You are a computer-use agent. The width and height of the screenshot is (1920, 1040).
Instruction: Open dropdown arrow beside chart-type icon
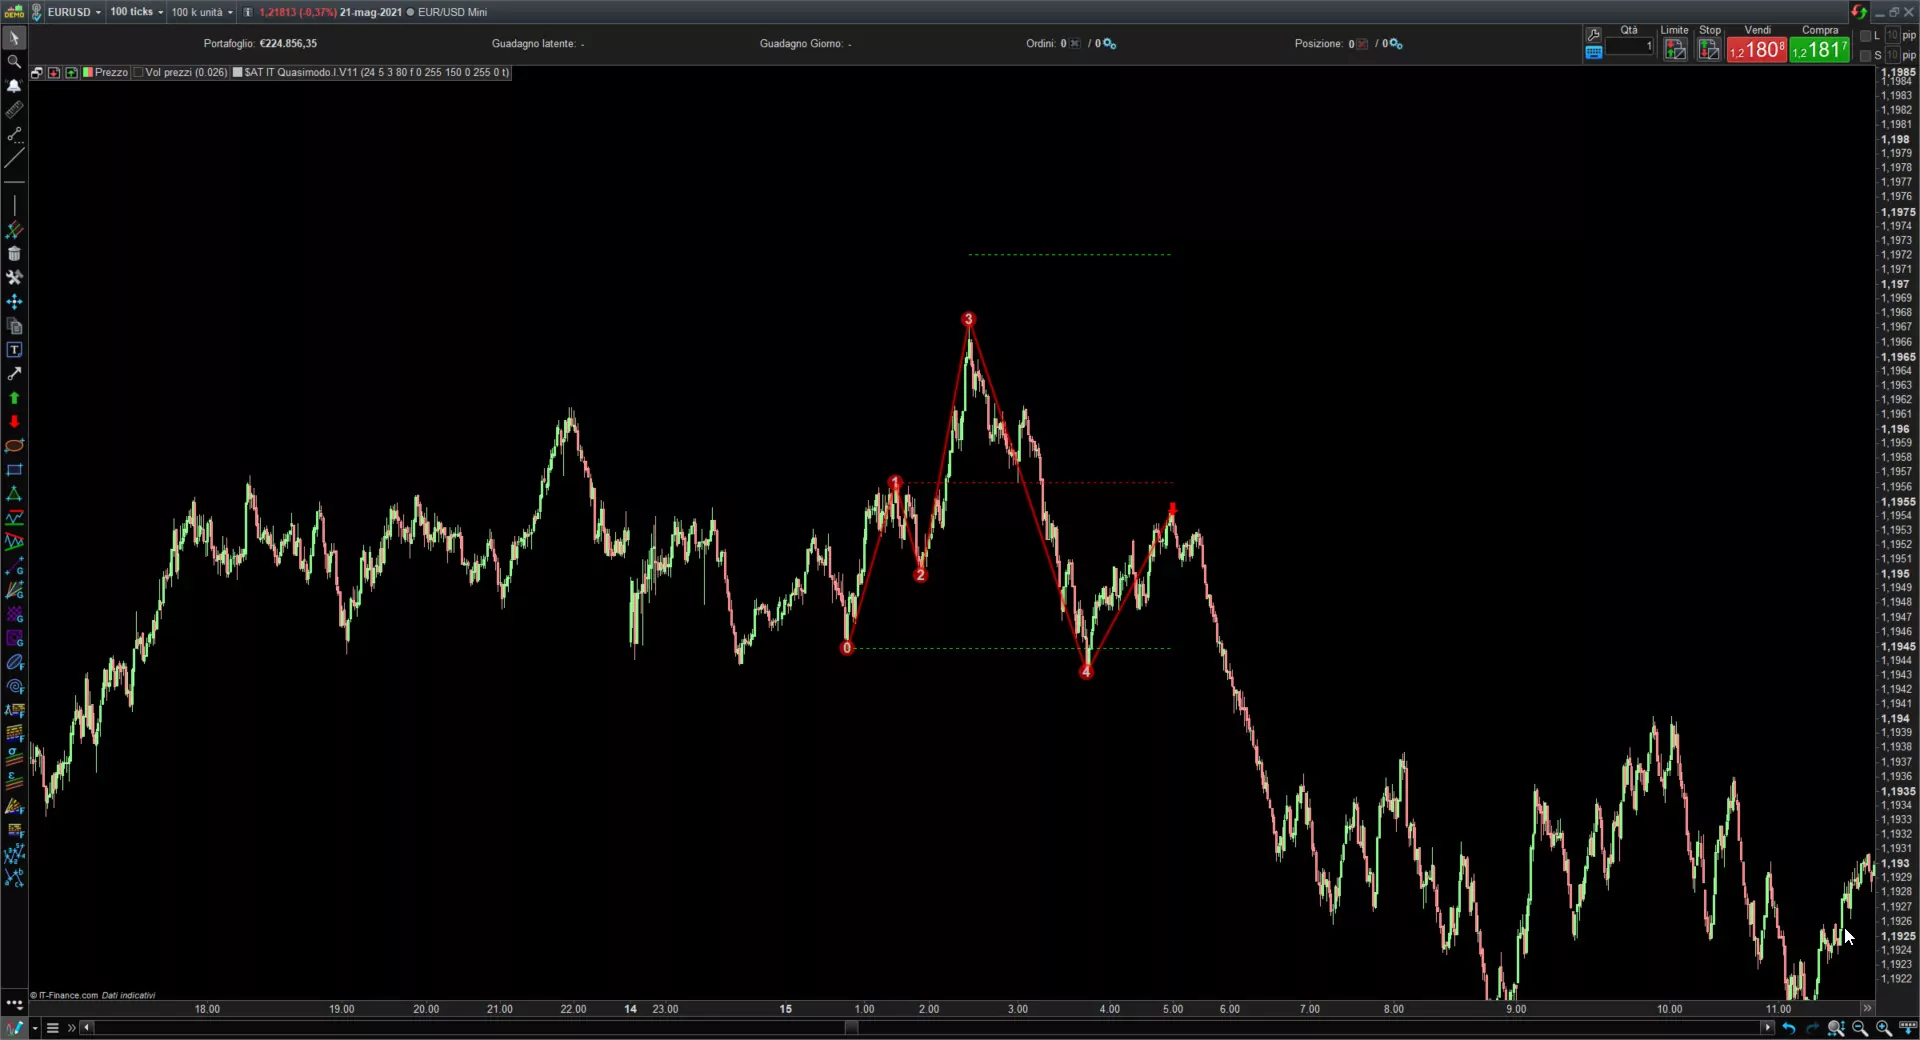[x=35, y=1028]
